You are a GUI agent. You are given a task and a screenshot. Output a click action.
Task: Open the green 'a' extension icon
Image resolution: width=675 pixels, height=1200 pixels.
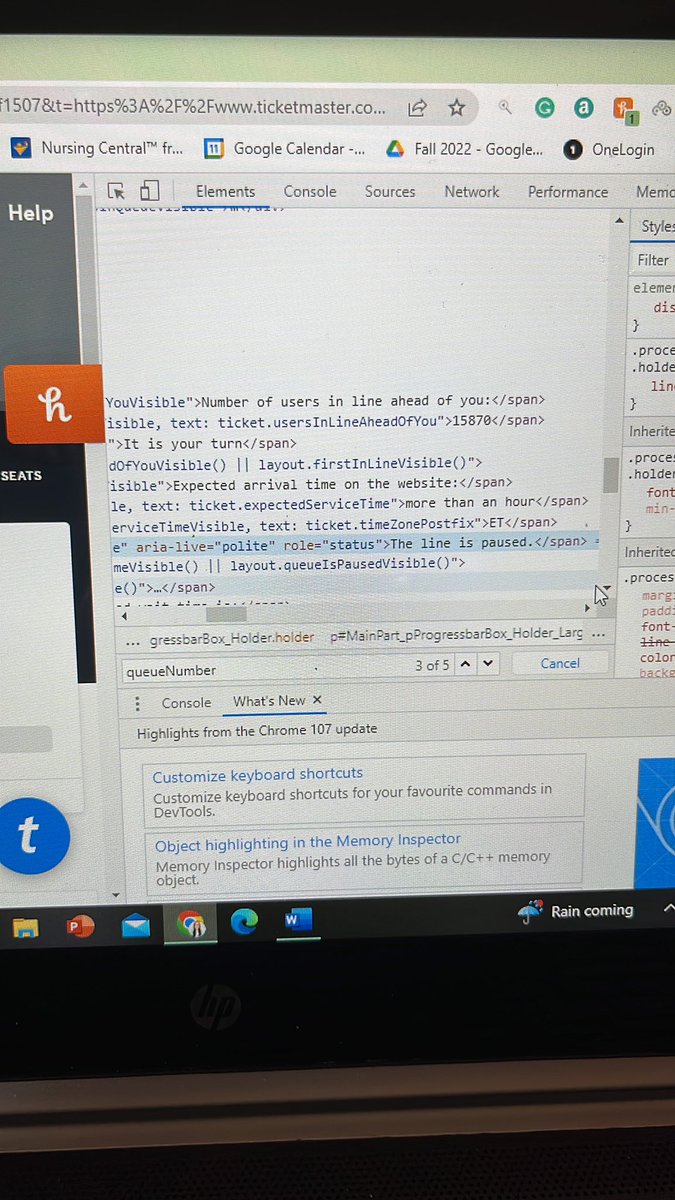click(584, 108)
